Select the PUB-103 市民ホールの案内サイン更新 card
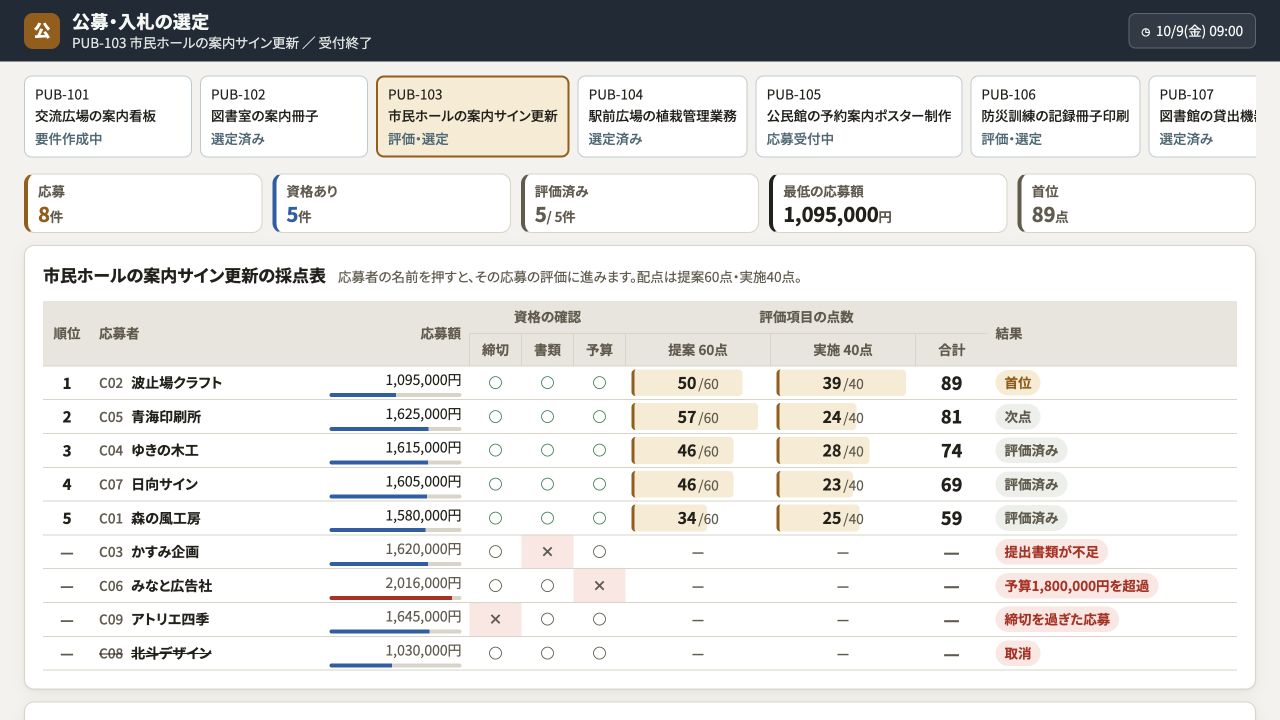Screen dimensions: 1280x720 click(x=473, y=117)
